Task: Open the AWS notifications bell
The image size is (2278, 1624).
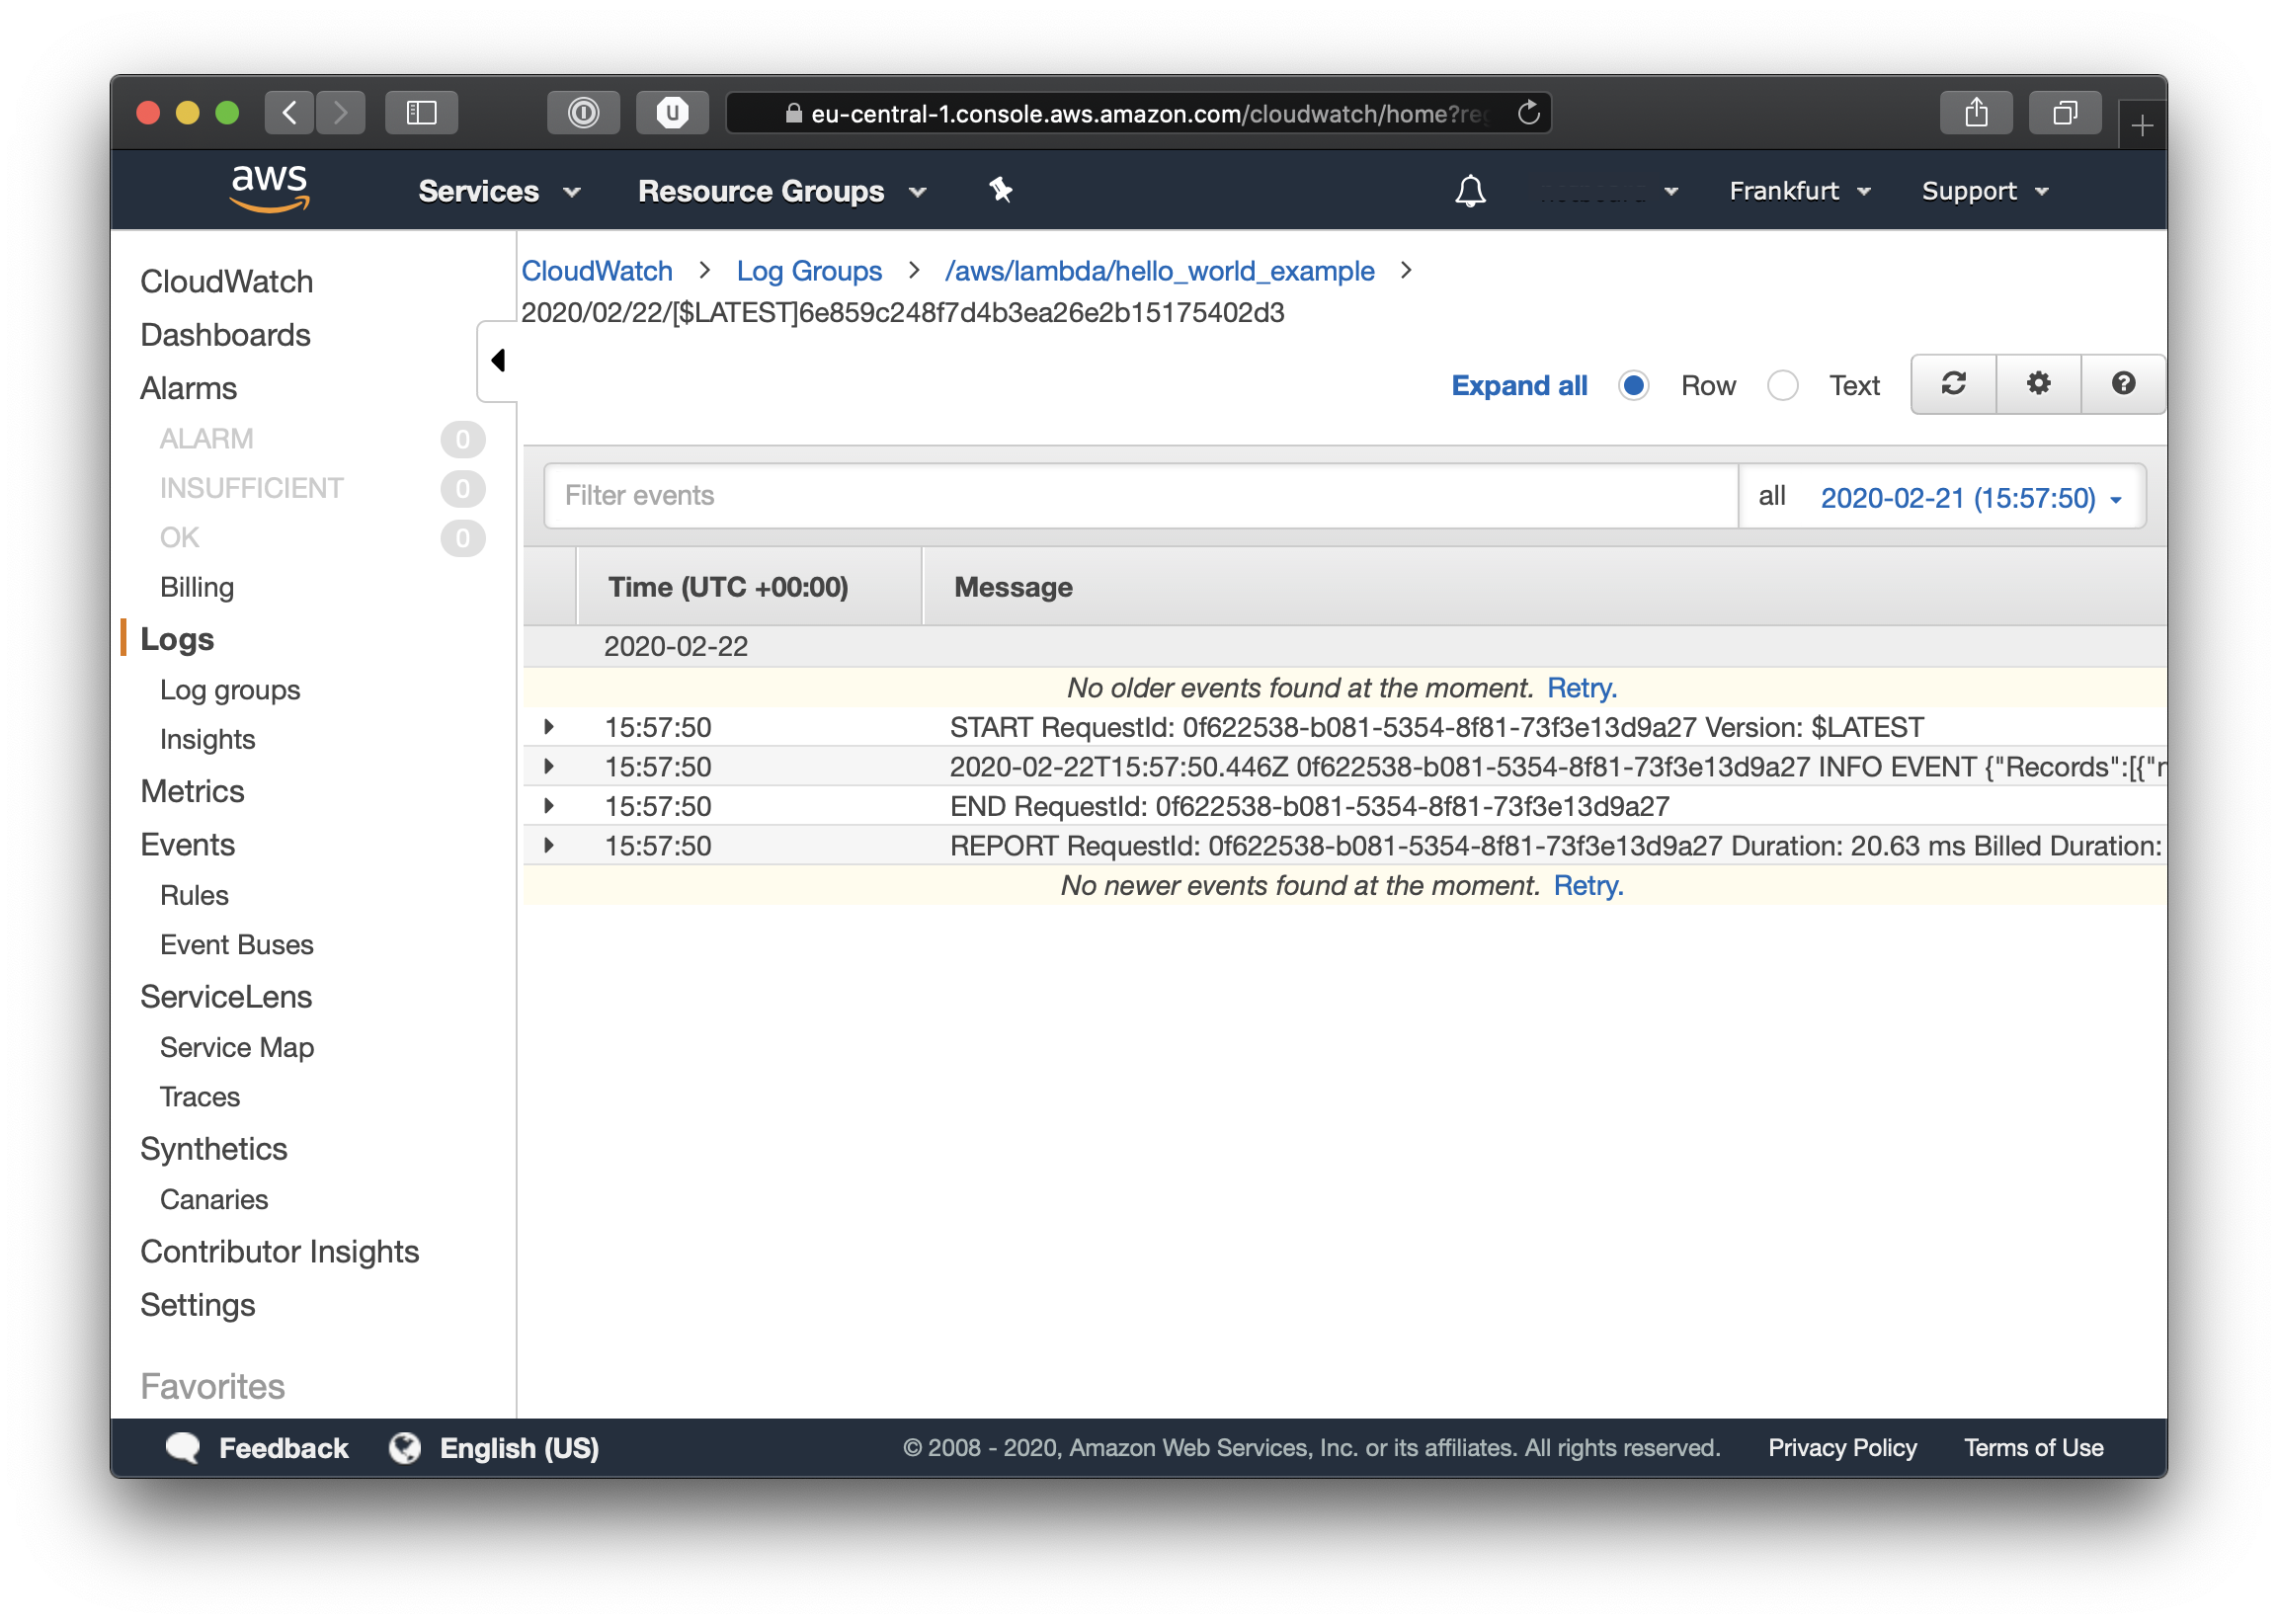Action: coord(1469,191)
